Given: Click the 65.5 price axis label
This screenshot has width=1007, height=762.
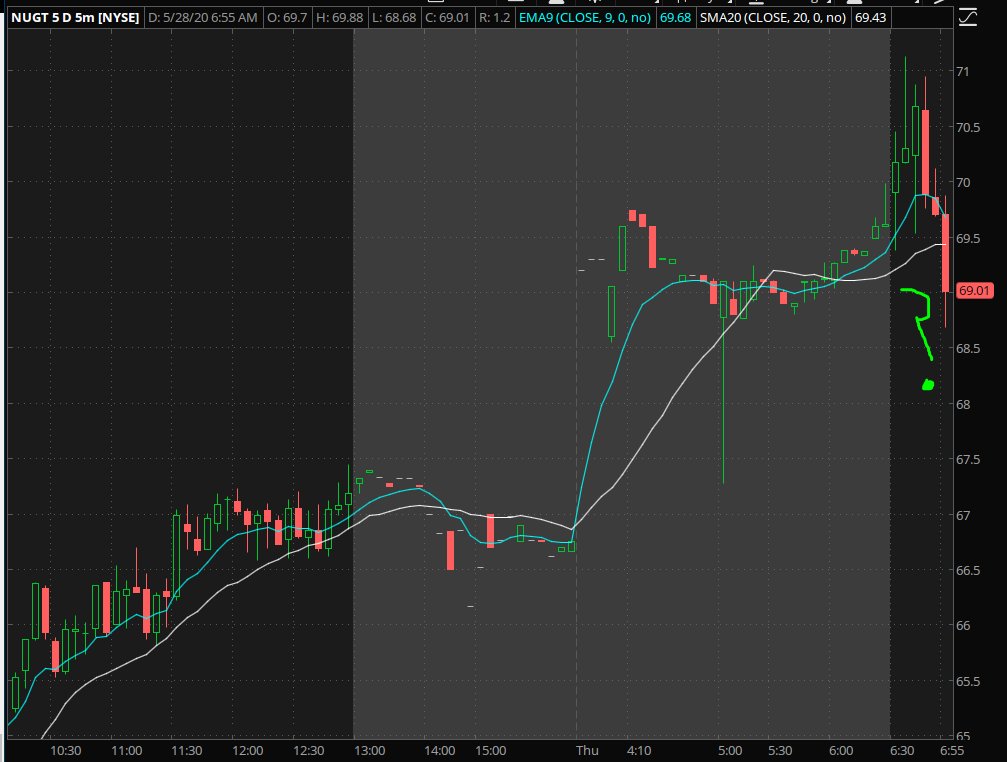Looking at the screenshot, I should (968, 681).
